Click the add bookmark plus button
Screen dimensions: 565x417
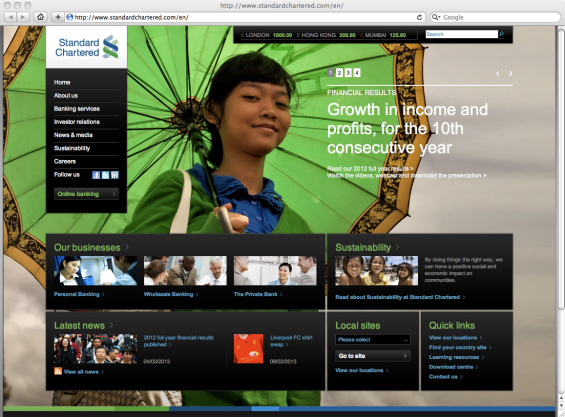[58, 17]
